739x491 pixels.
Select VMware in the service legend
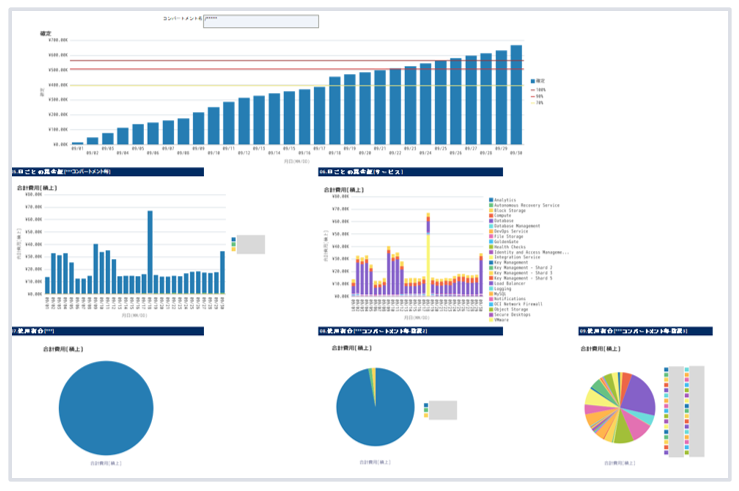click(x=502, y=320)
